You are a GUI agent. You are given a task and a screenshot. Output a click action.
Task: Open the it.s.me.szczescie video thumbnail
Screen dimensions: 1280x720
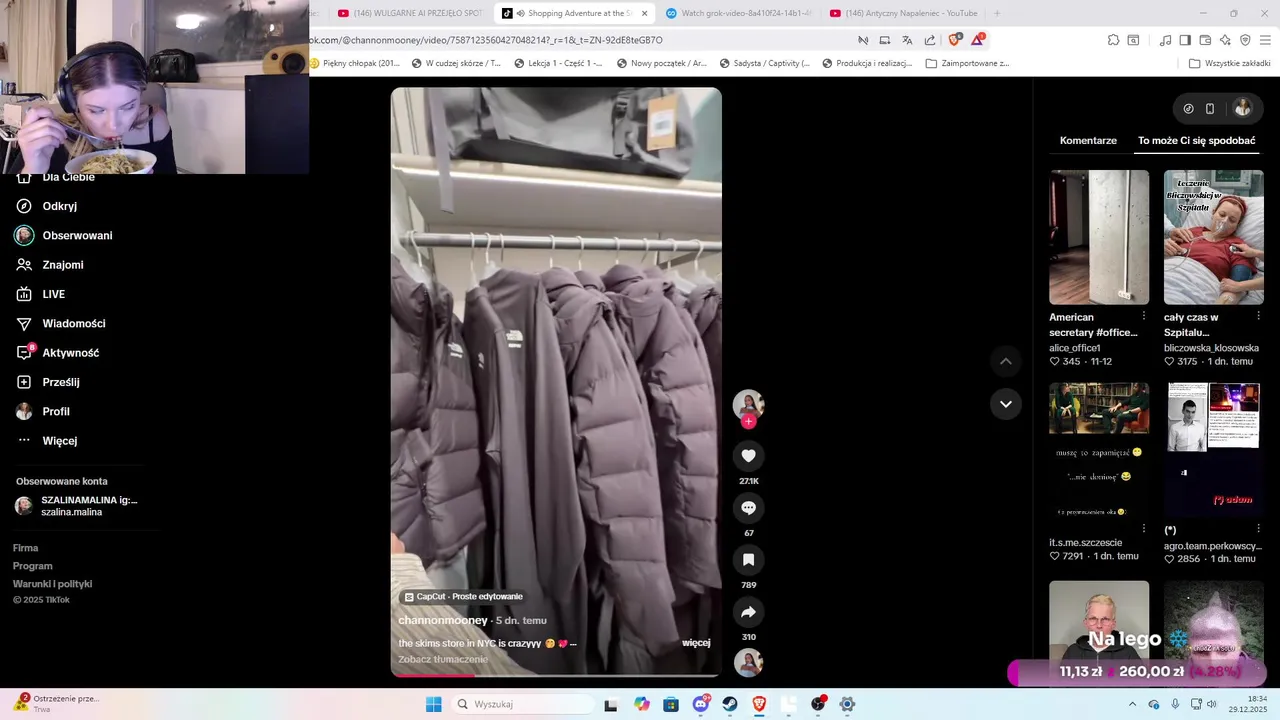click(x=1099, y=450)
